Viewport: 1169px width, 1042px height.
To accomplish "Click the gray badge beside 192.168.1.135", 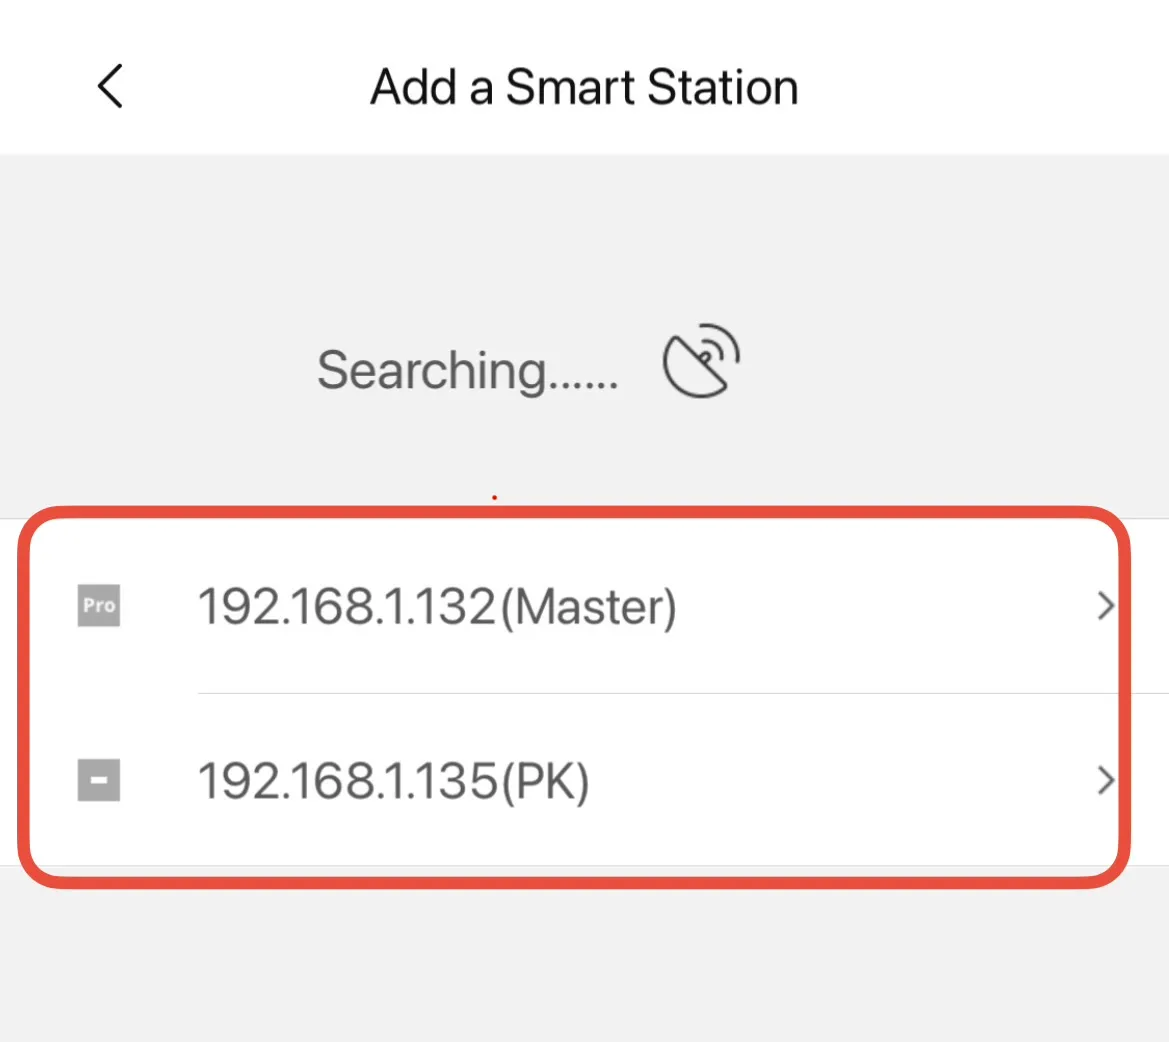I will 98,780.
